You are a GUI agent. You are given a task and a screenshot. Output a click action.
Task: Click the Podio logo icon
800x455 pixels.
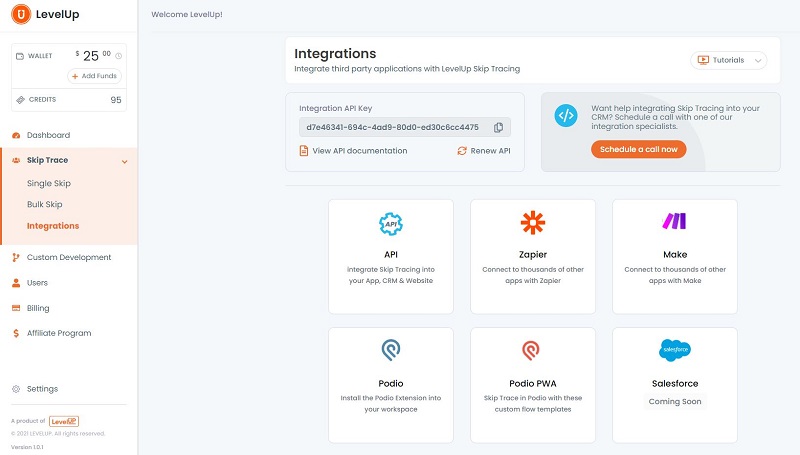pos(391,350)
